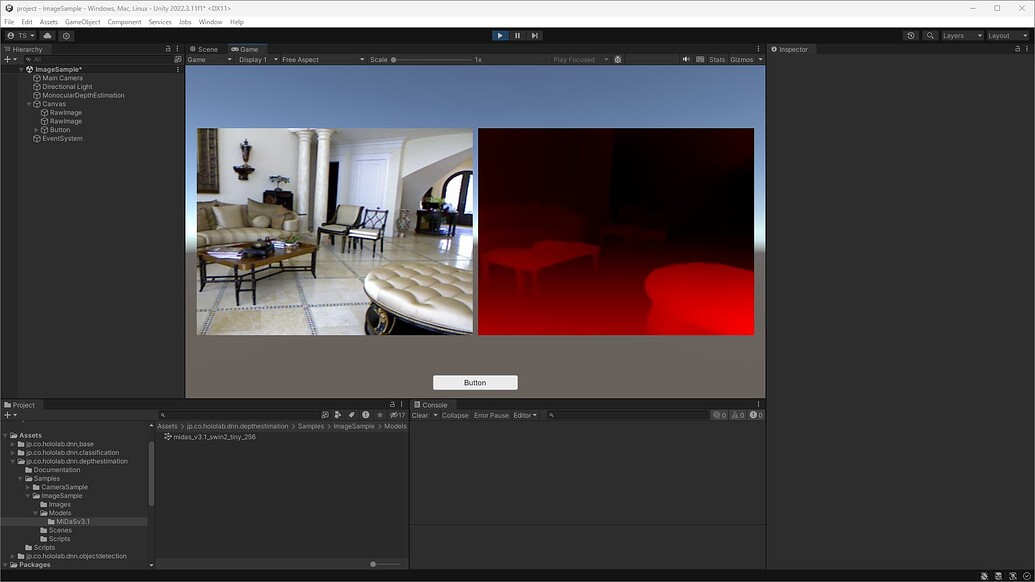The width and height of the screenshot is (1035, 582).
Task: Enable Collapse in the Console
Action: pos(455,415)
